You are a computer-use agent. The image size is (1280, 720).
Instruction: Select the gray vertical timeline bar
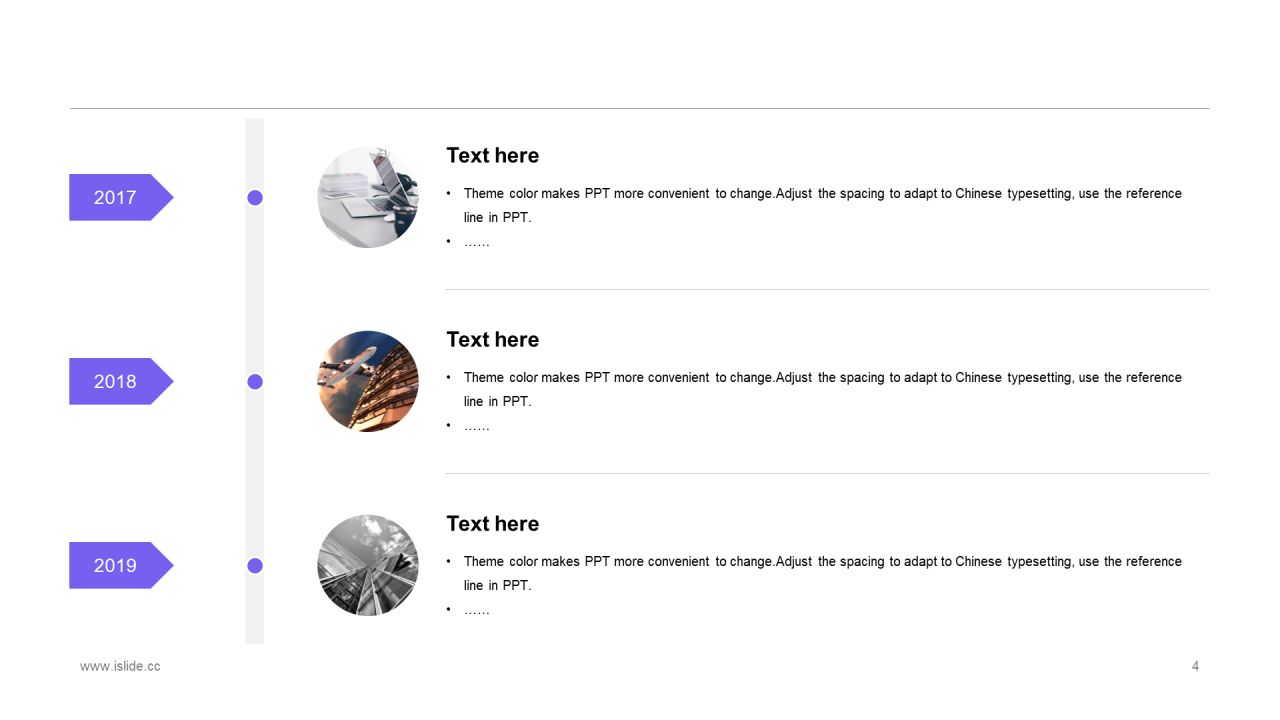point(255,381)
